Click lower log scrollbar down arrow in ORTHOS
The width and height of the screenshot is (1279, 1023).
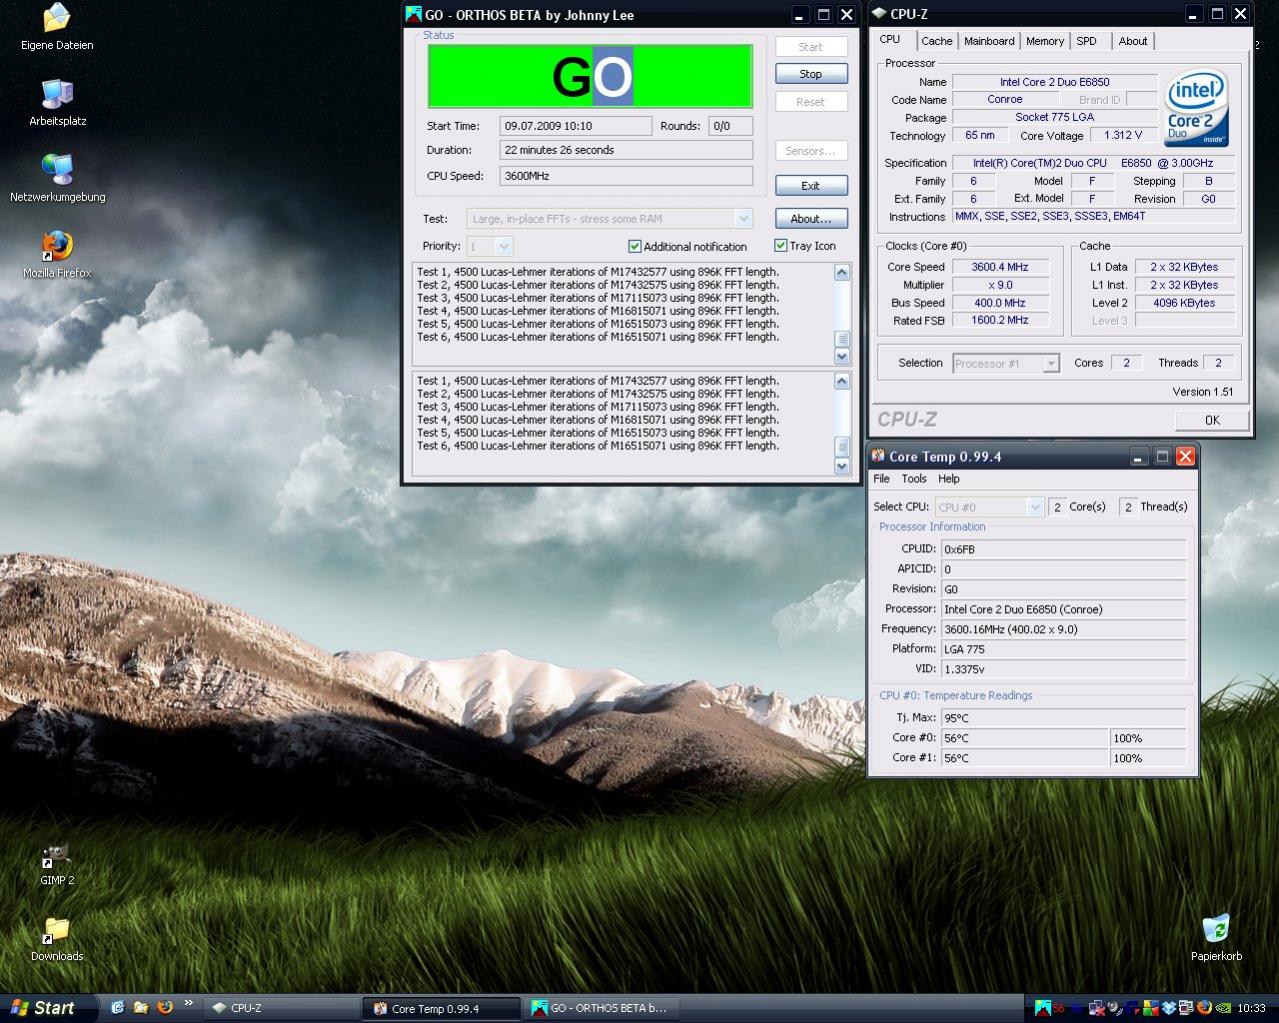842,465
